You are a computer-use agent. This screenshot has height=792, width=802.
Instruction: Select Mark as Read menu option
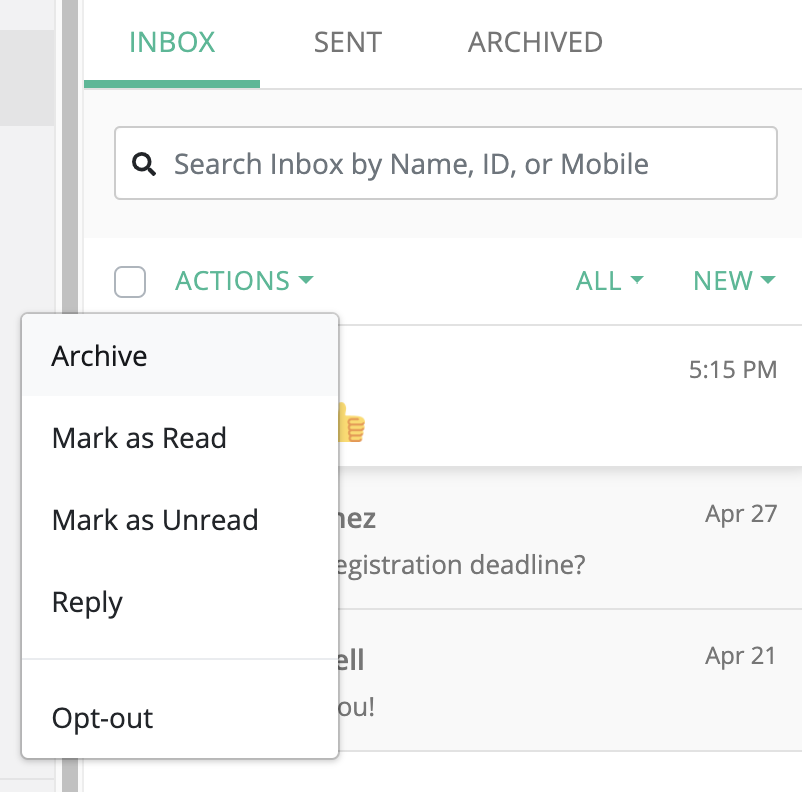(139, 438)
